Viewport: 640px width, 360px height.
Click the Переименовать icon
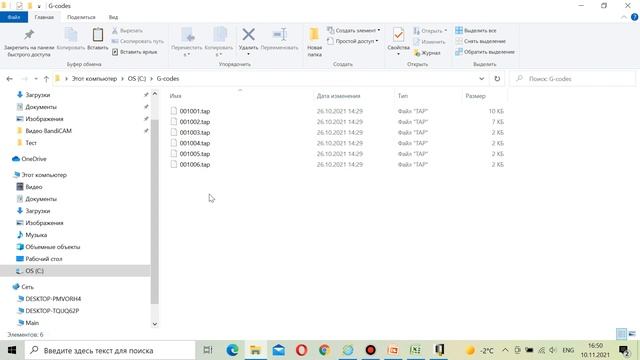[x=280, y=34]
